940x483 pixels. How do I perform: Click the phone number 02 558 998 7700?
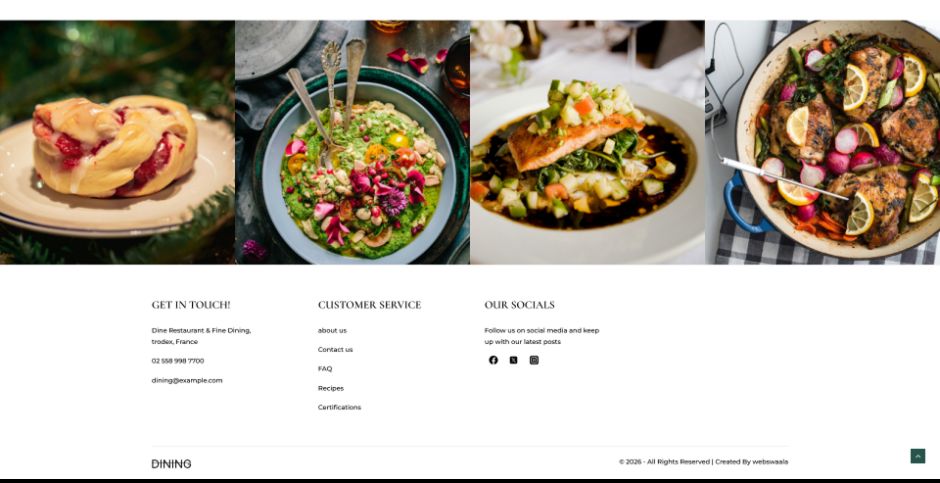(x=178, y=361)
